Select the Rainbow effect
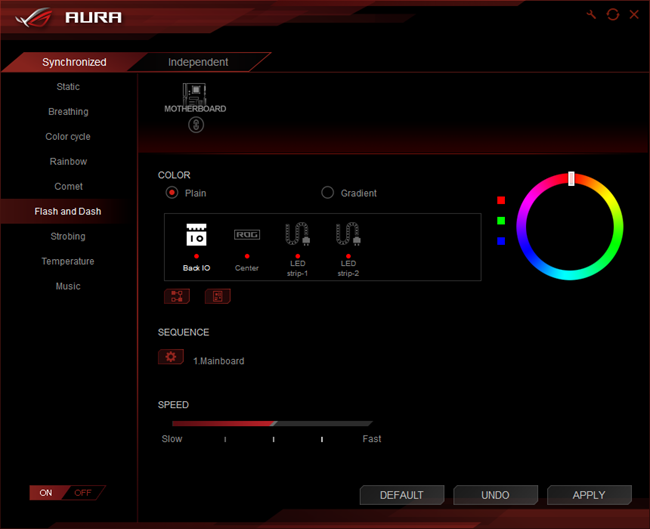Image resolution: width=650 pixels, height=529 pixels. 68,161
